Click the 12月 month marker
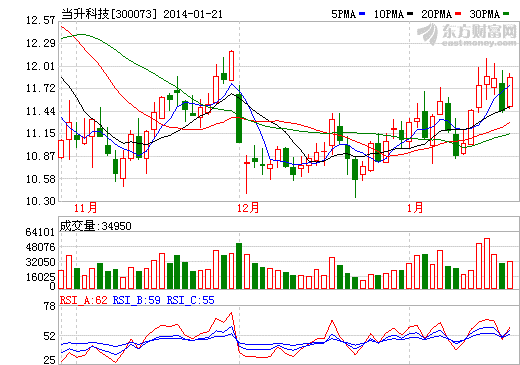Viewport: 520px width, 365px height. point(248,208)
